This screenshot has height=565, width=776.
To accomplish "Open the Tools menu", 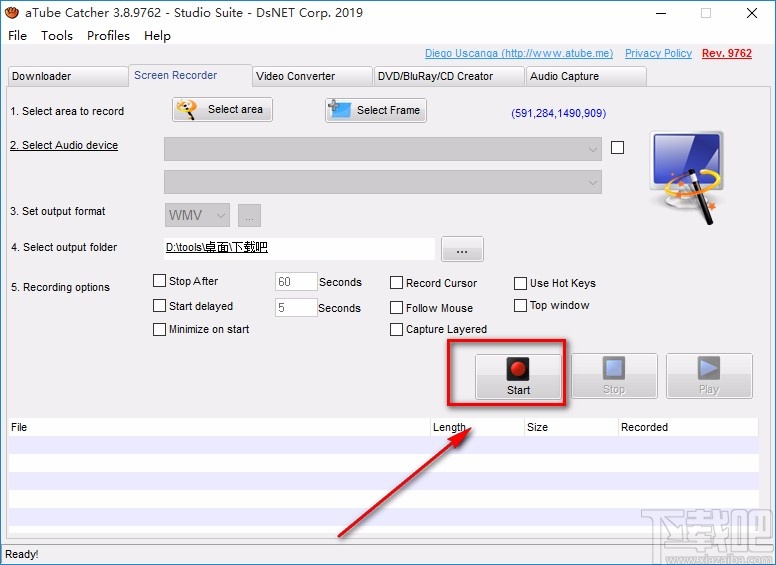I will tap(57, 36).
